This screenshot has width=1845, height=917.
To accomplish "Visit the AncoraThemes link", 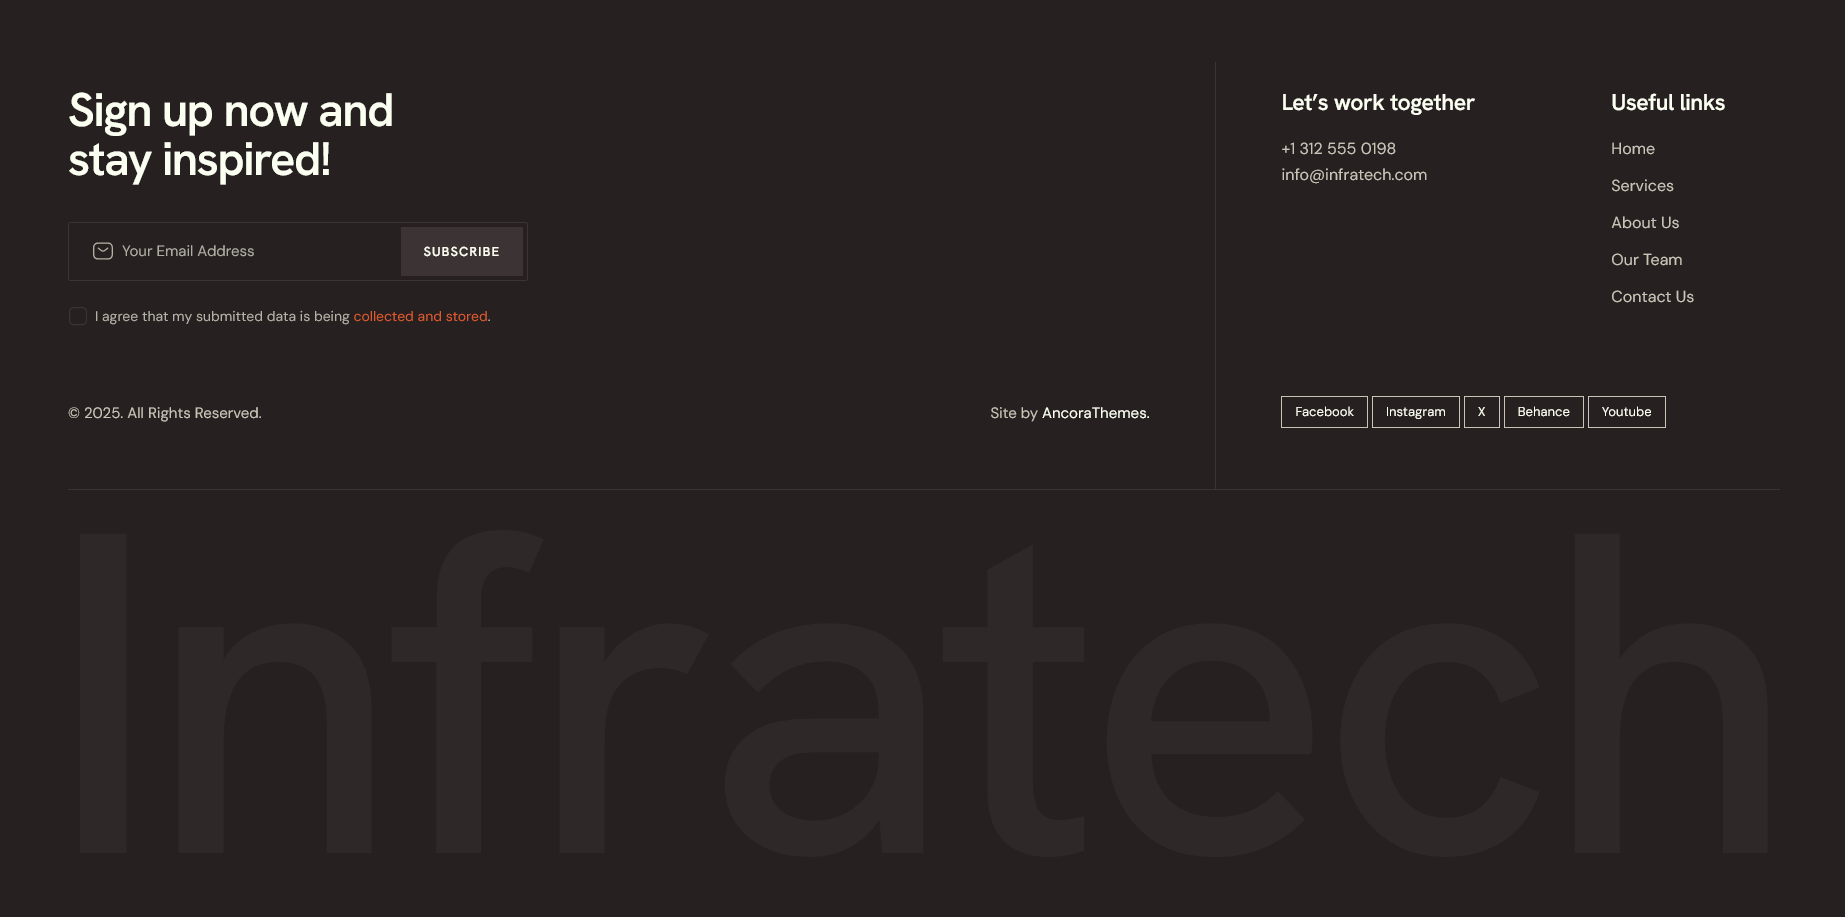I will [1095, 413].
